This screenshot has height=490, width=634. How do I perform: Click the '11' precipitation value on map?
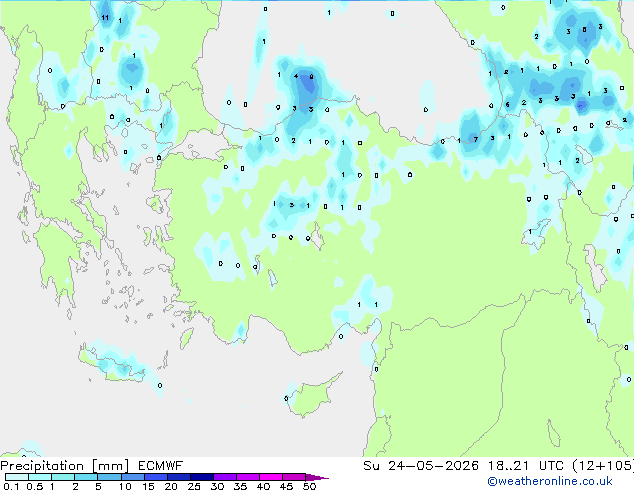click(105, 17)
